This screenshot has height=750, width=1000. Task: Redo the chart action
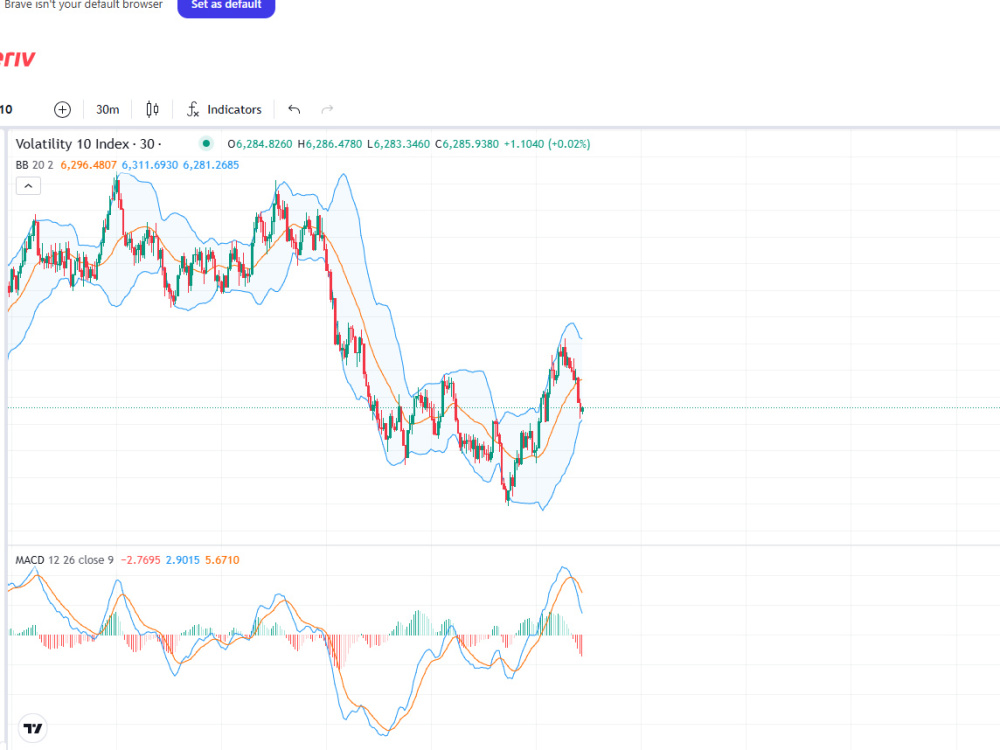(x=327, y=110)
